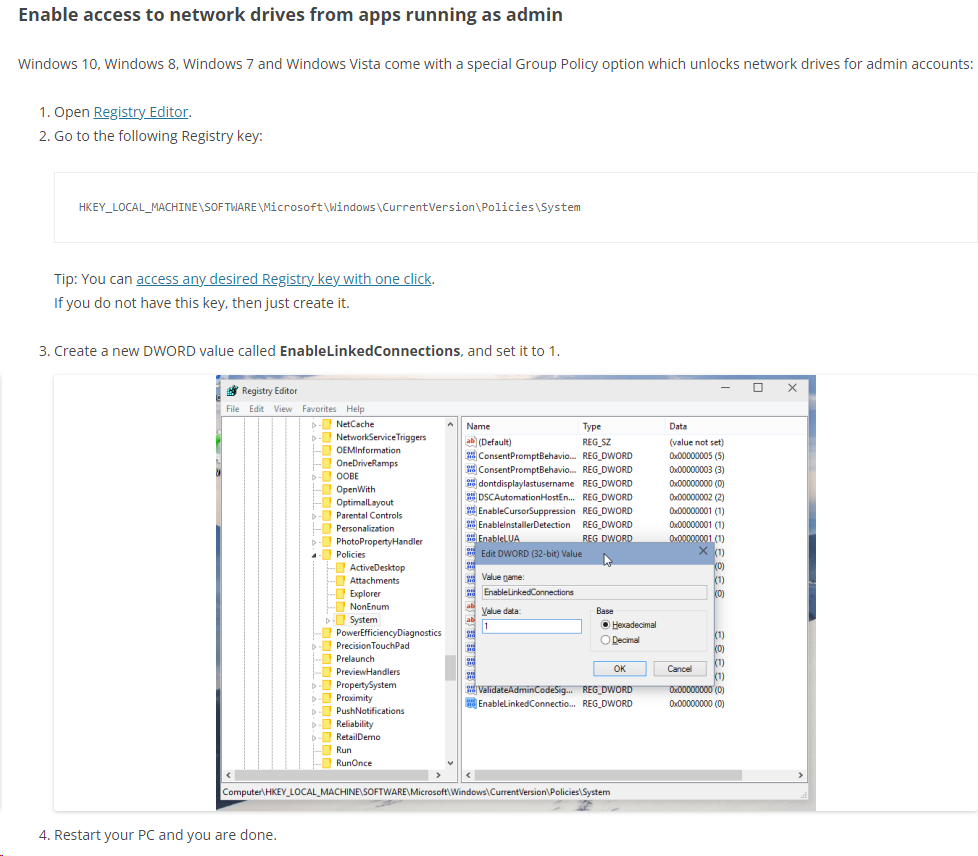Select the PushNotifications folder icon

point(326,711)
